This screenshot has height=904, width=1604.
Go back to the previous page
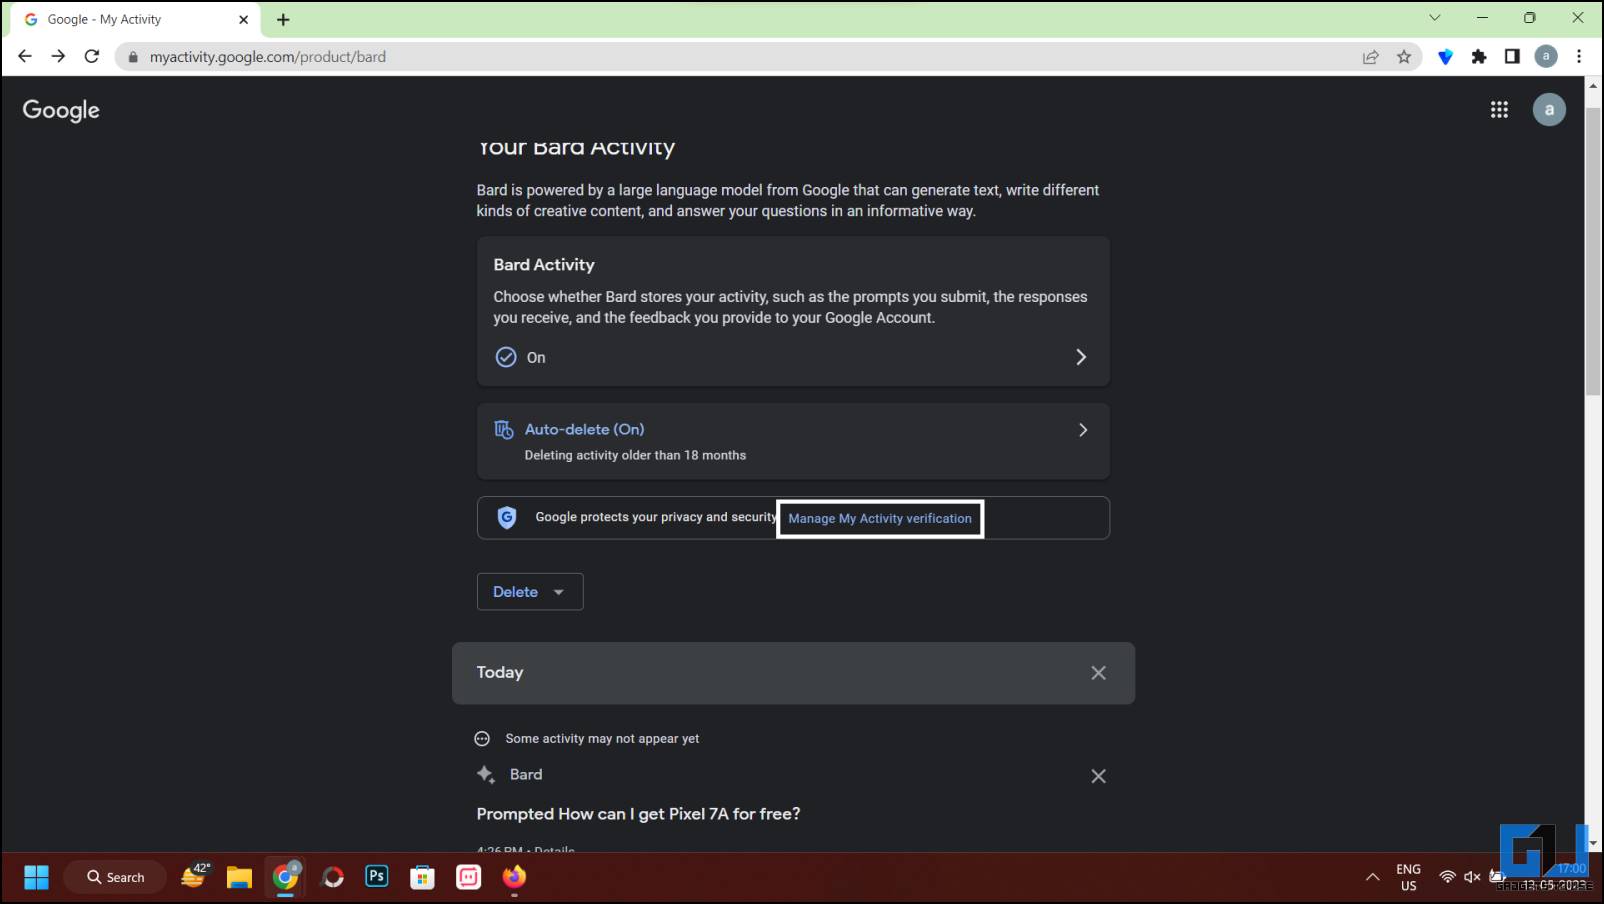click(25, 56)
